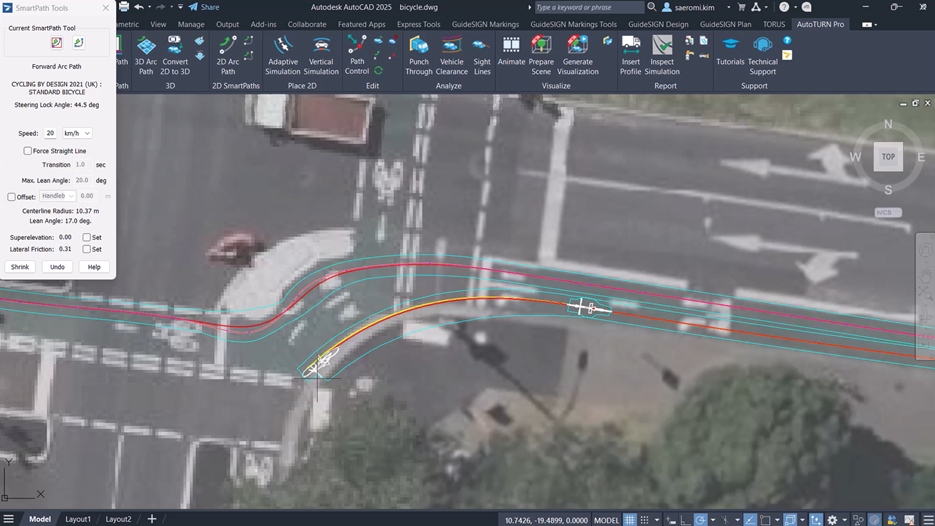The height and width of the screenshot is (526, 935).
Task: Switch to the GuideSIGN Design ribbon tab
Action: click(658, 24)
